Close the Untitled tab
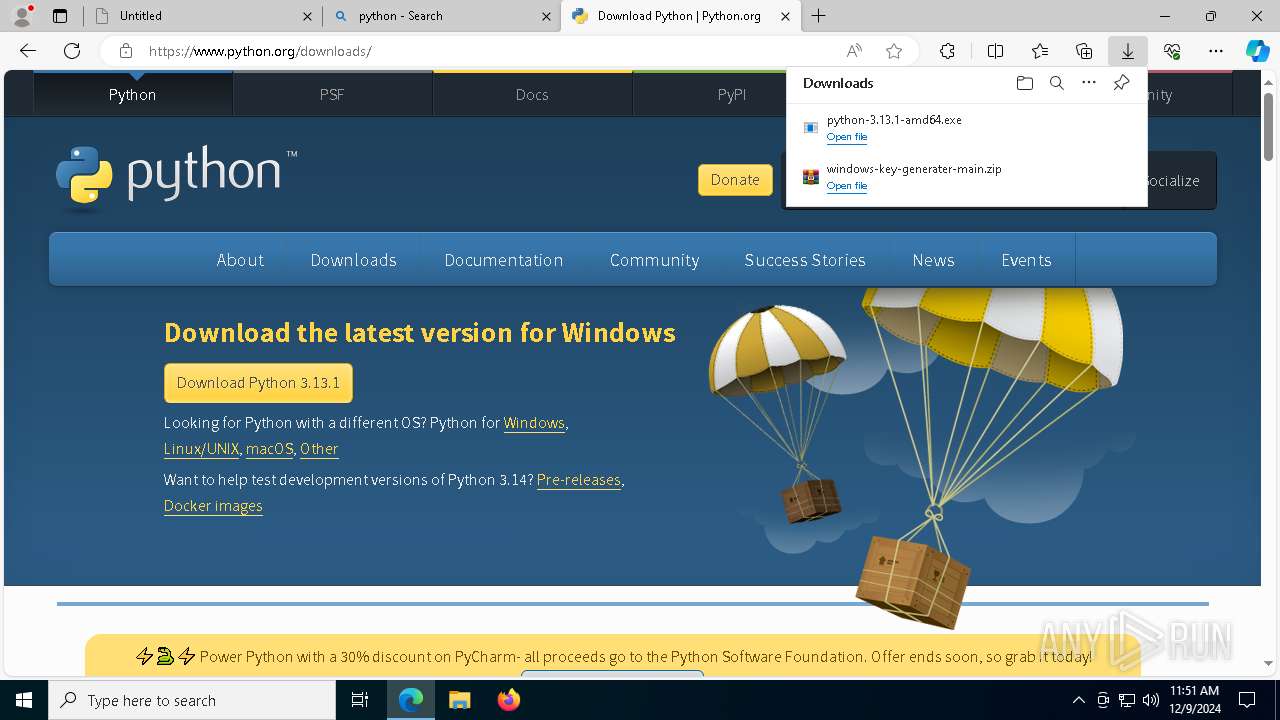The image size is (1280, 720). 307,16
